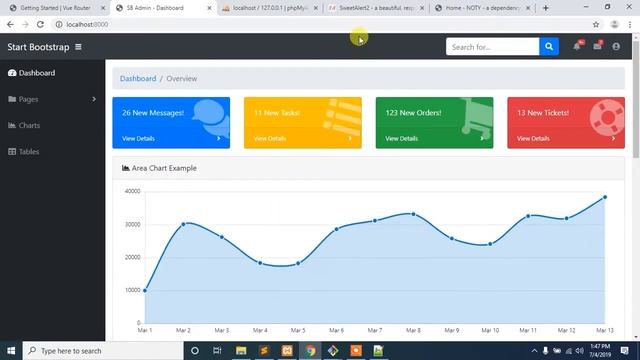Click the site info icon in address bar
This screenshot has width=640, height=360.
point(59,24)
